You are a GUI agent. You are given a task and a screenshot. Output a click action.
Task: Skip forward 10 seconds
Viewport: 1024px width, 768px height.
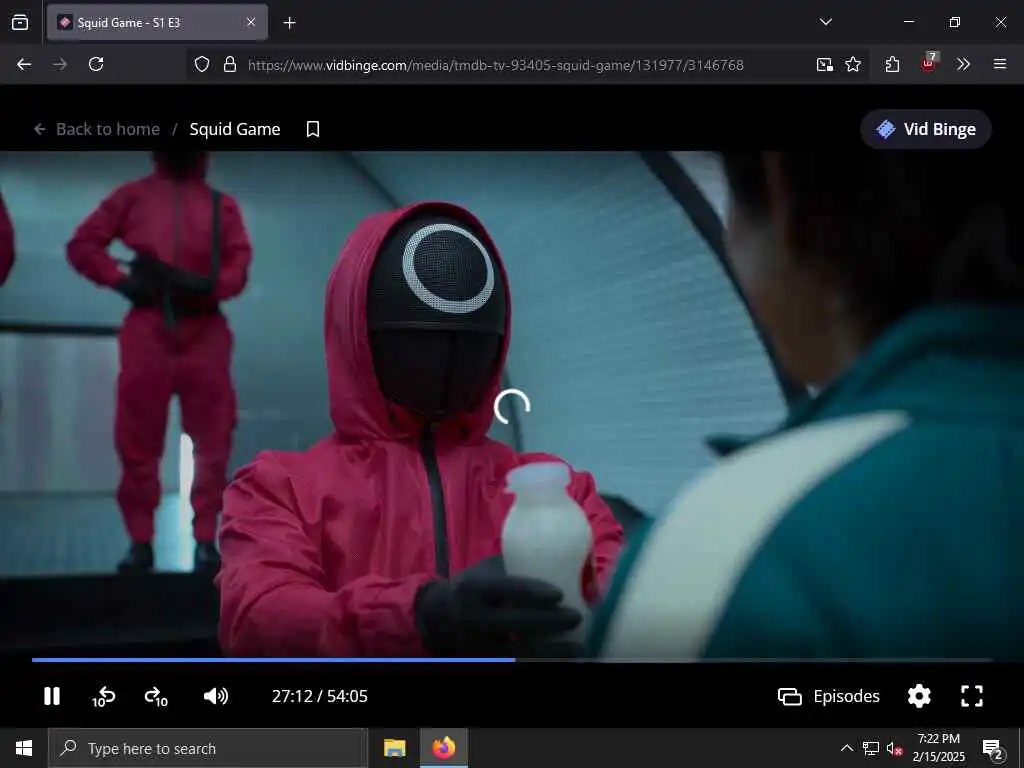156,697
